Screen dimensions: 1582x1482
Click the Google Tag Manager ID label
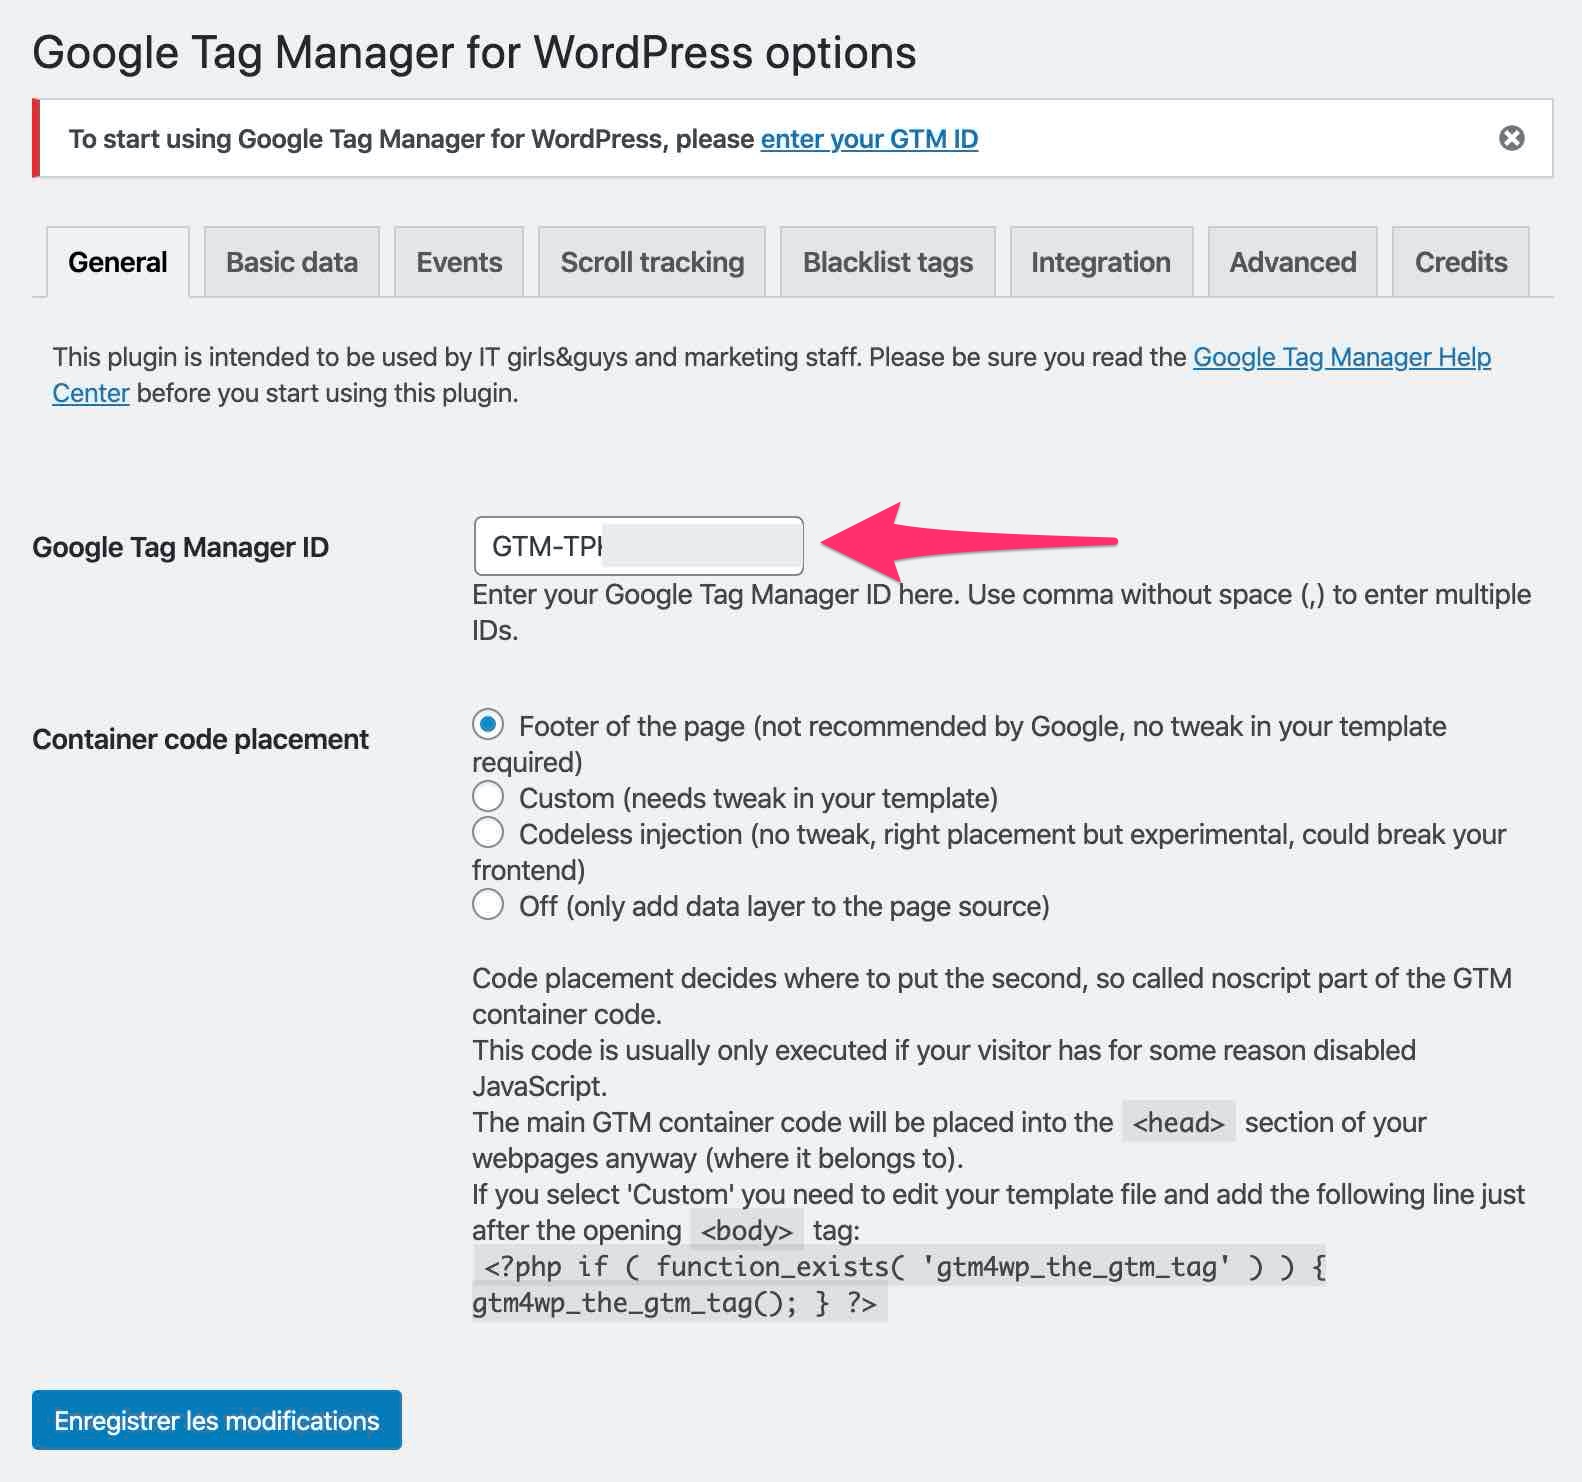coord(181,547)
